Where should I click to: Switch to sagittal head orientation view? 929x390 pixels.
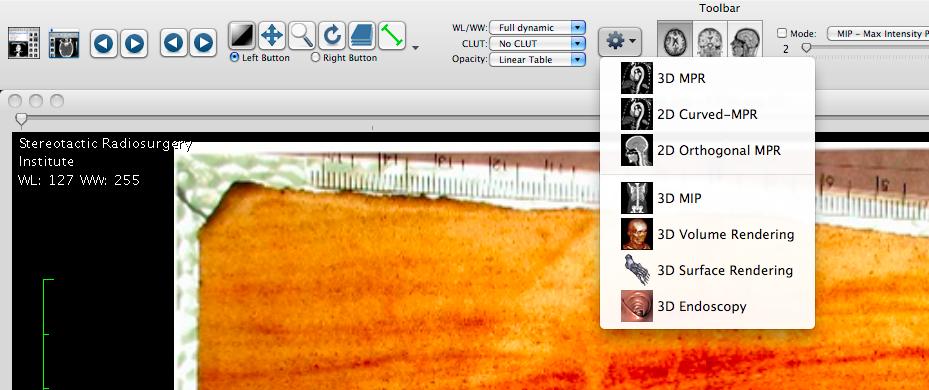point(745,40)
